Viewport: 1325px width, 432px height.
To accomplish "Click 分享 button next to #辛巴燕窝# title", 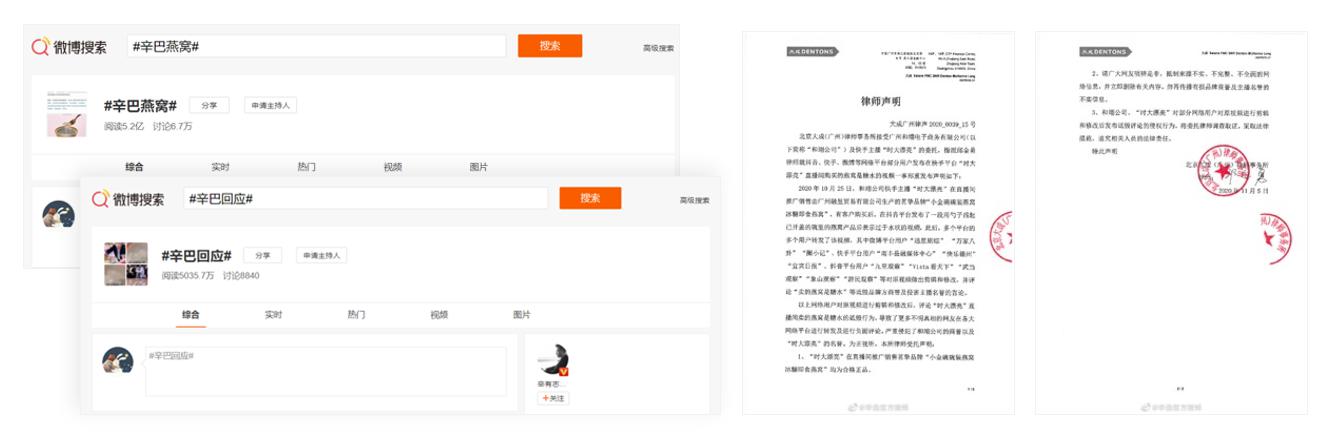I will coord(209,105).
